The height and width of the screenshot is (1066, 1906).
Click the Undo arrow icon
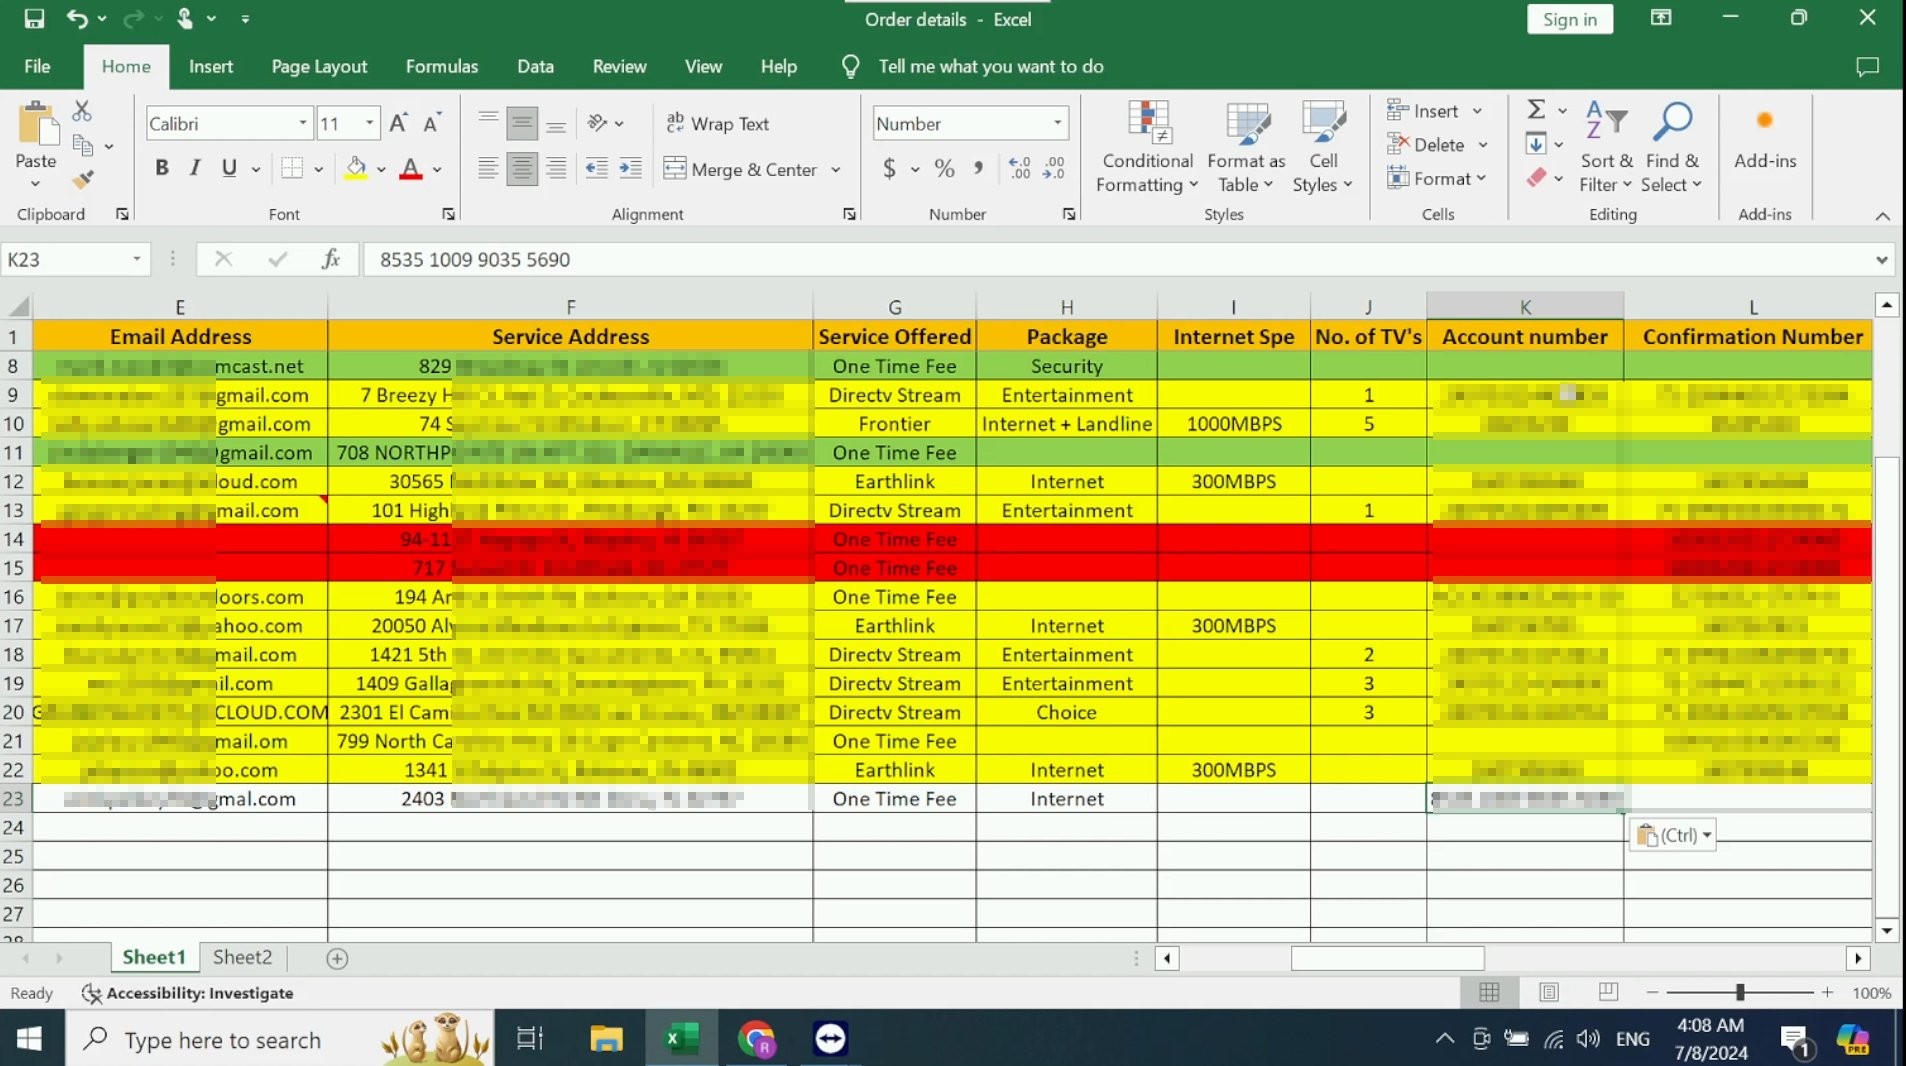[76, 18]
